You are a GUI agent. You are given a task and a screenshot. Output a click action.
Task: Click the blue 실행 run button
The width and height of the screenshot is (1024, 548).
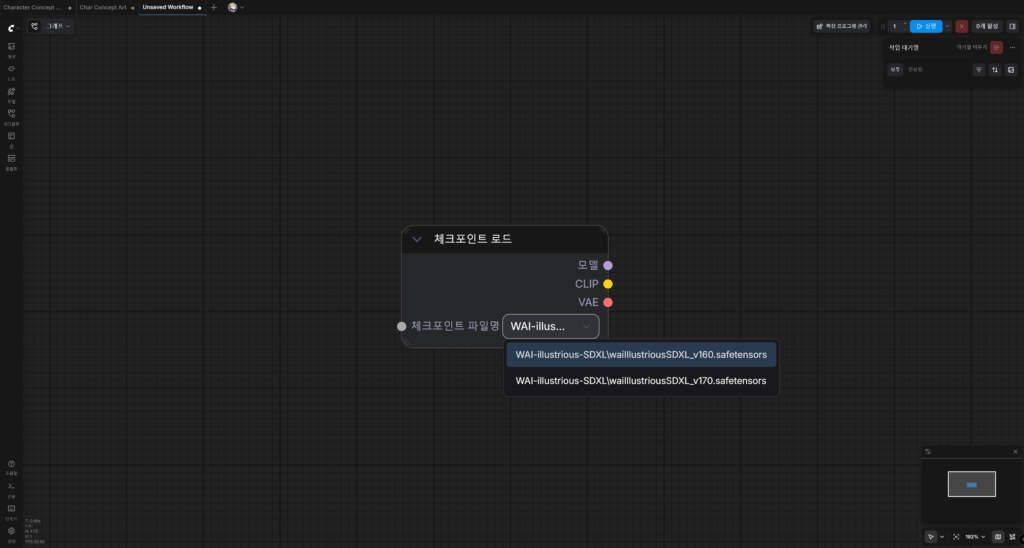(926, 27)
